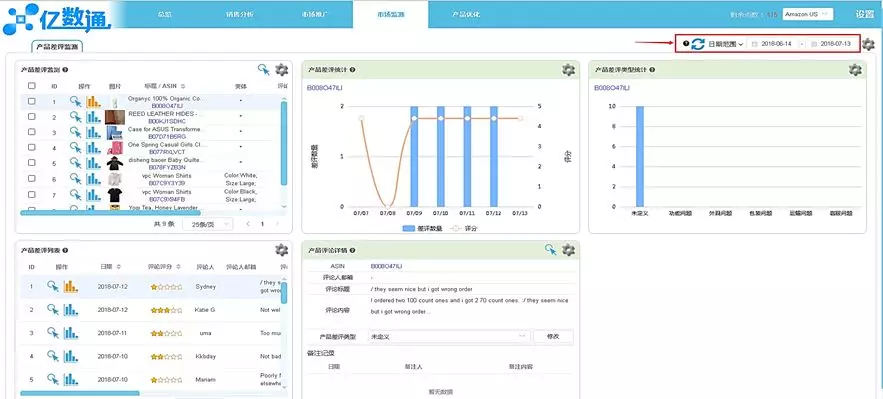The height and width of the screenshot is (399, 883).
Task: Open the B07C9Y3Y39 ASIN link
Action: 167,183
